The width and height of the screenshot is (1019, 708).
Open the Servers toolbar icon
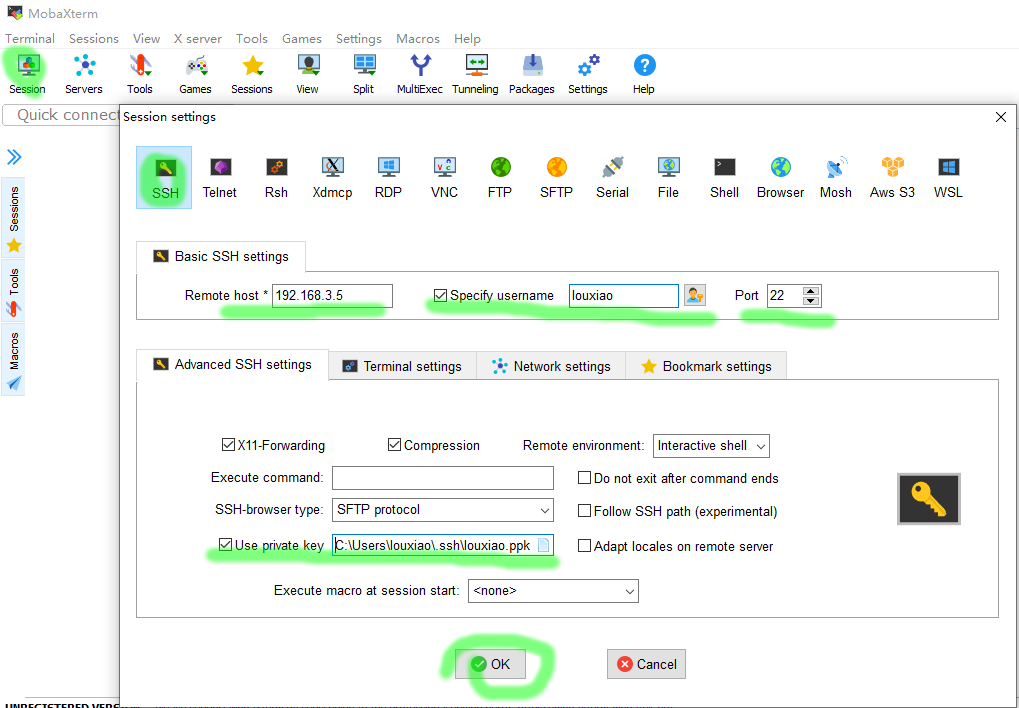(84, 75)
